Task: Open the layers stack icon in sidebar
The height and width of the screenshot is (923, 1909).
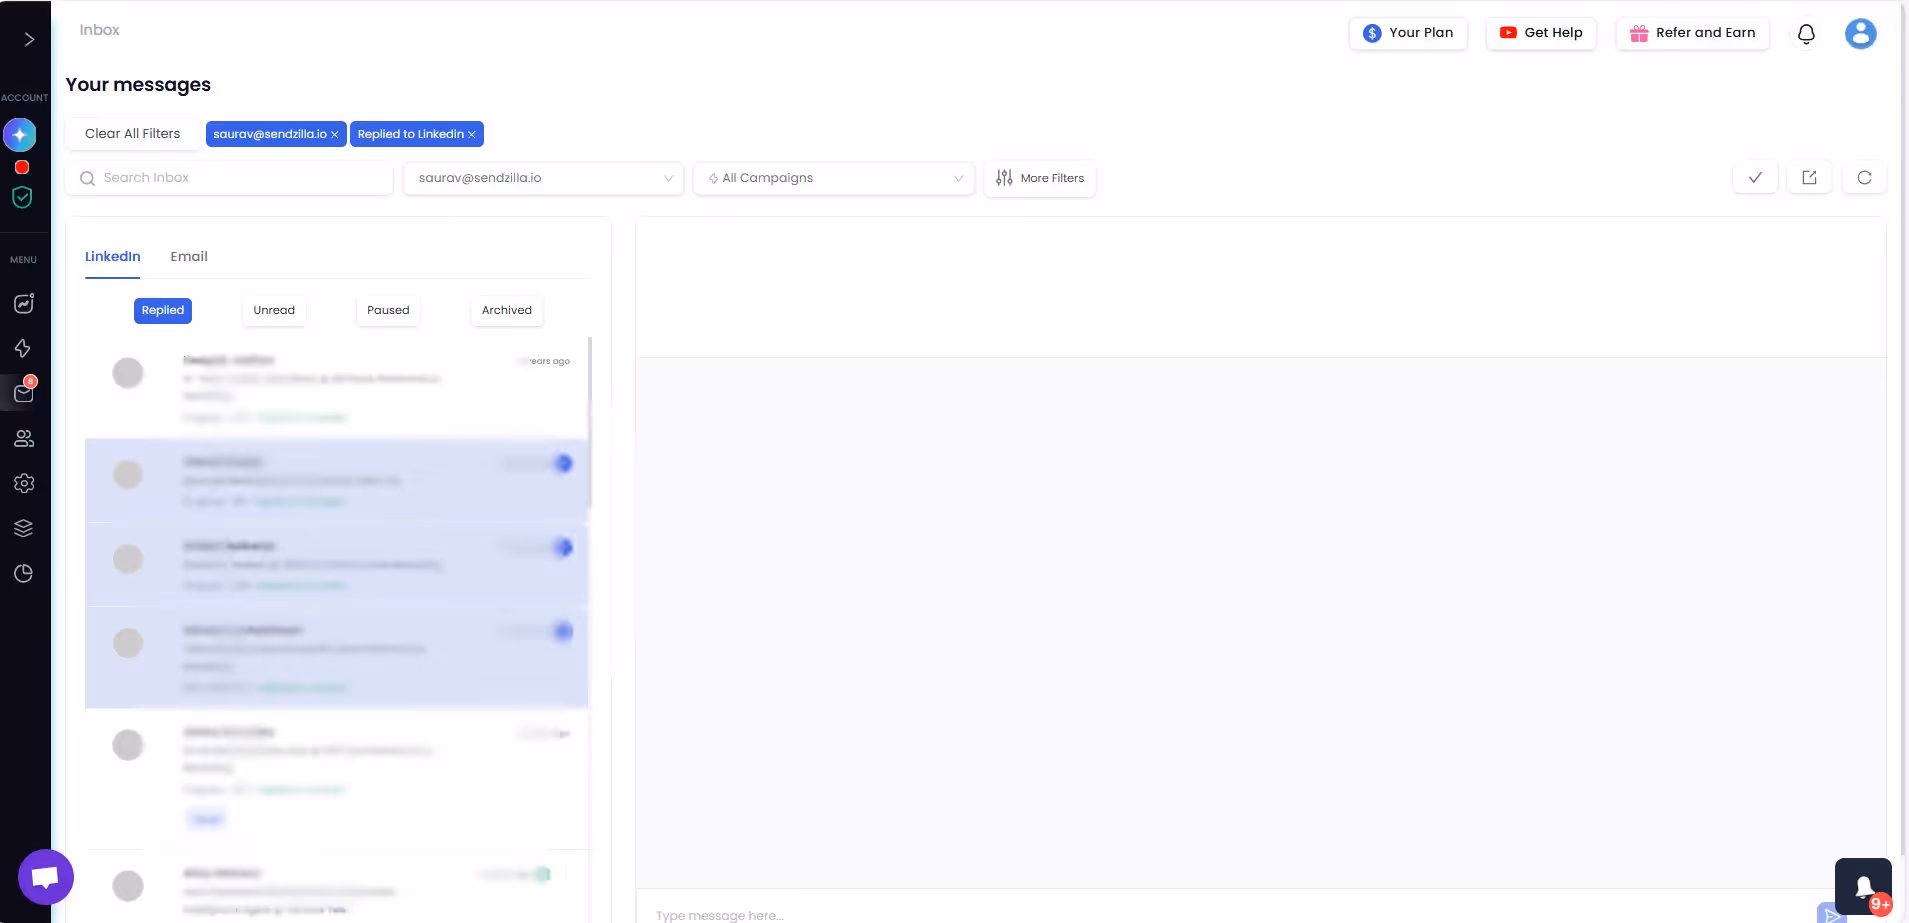Action: (23, 527)
